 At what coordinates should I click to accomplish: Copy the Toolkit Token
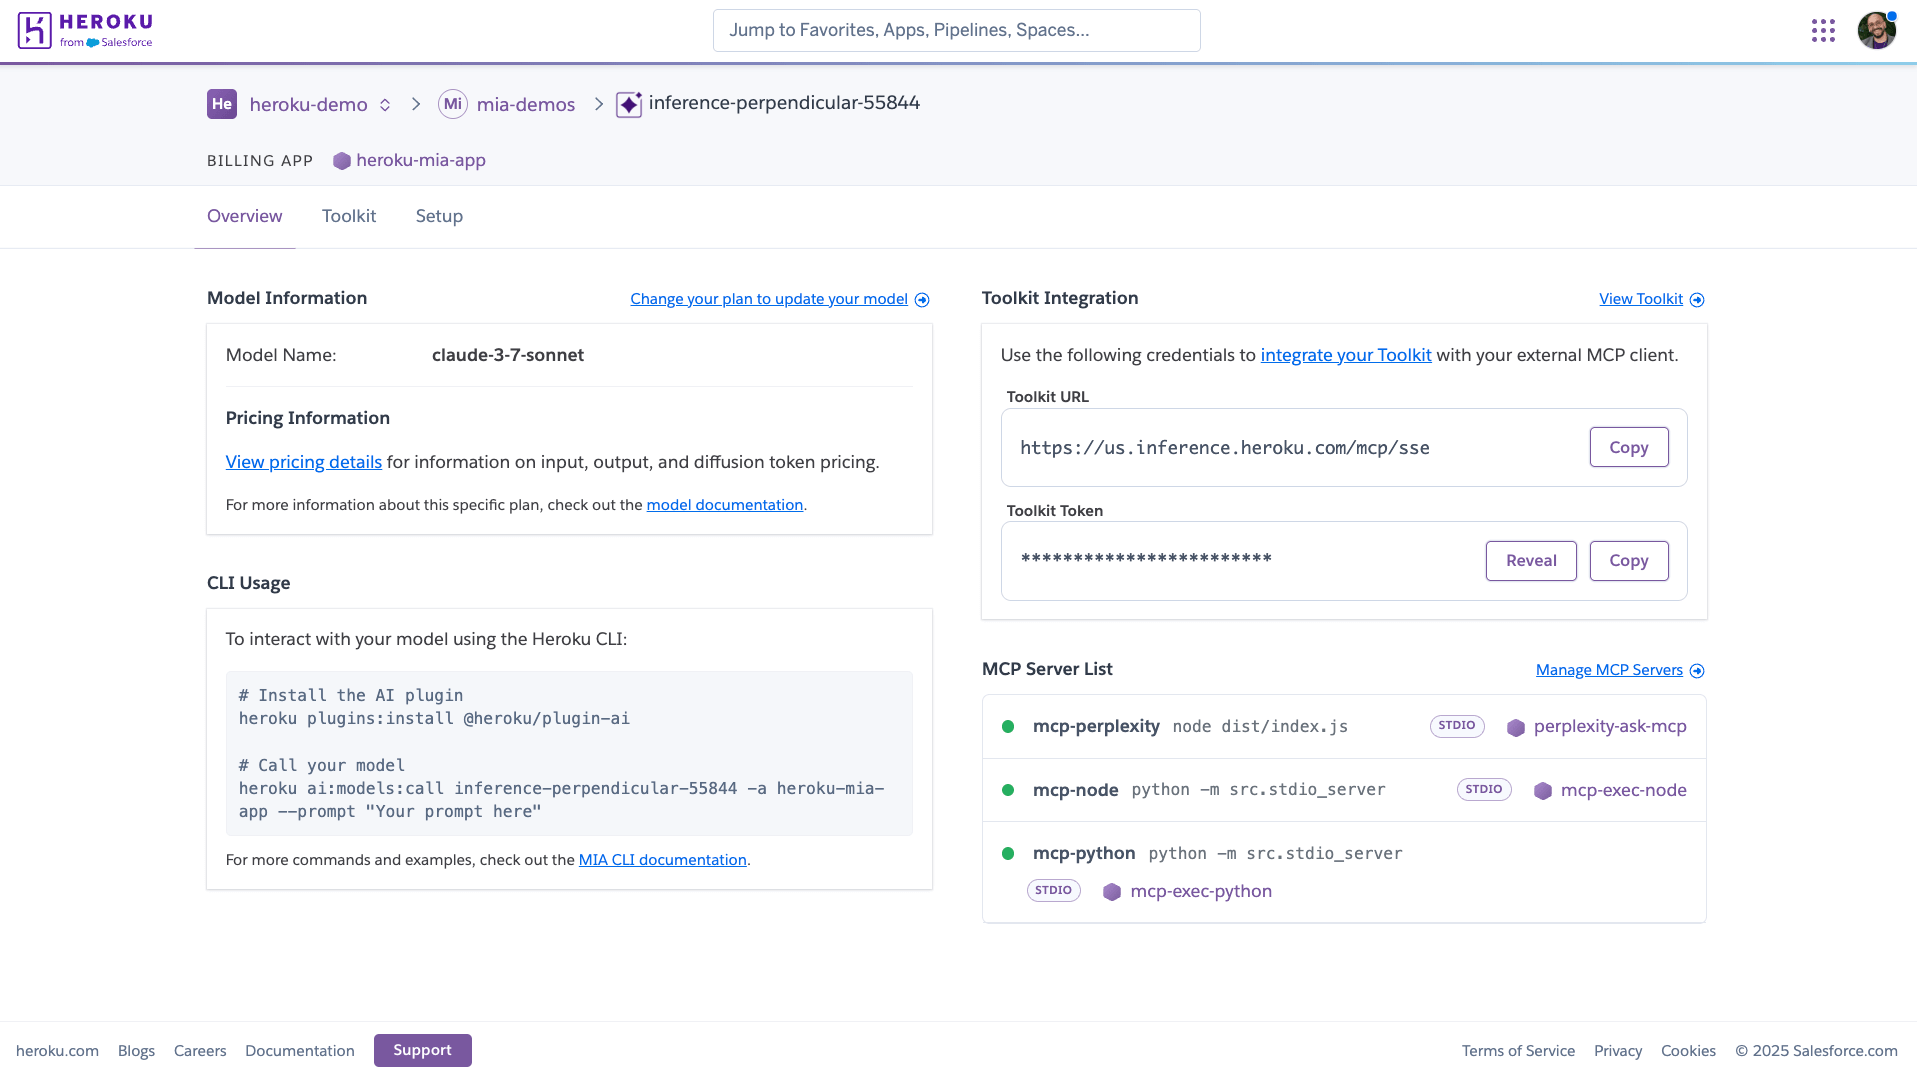(x=1628, y=560)
